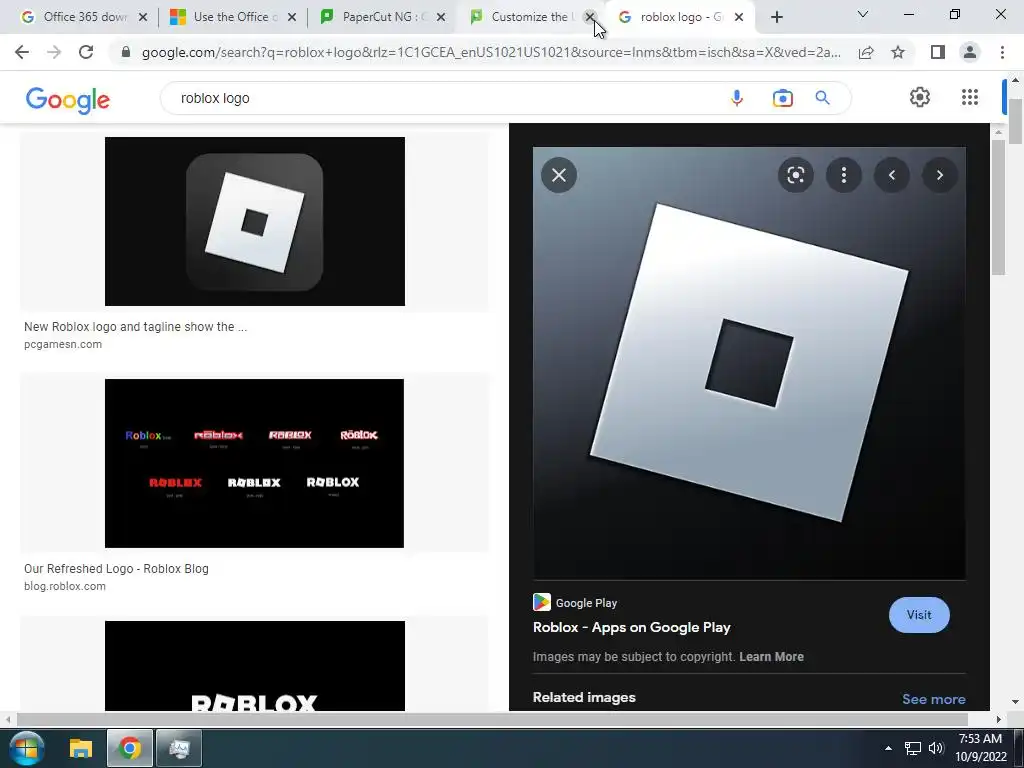1024x768 pixels.
Task: Open New Roblox logo and tagline result
Action: (135, 327)
